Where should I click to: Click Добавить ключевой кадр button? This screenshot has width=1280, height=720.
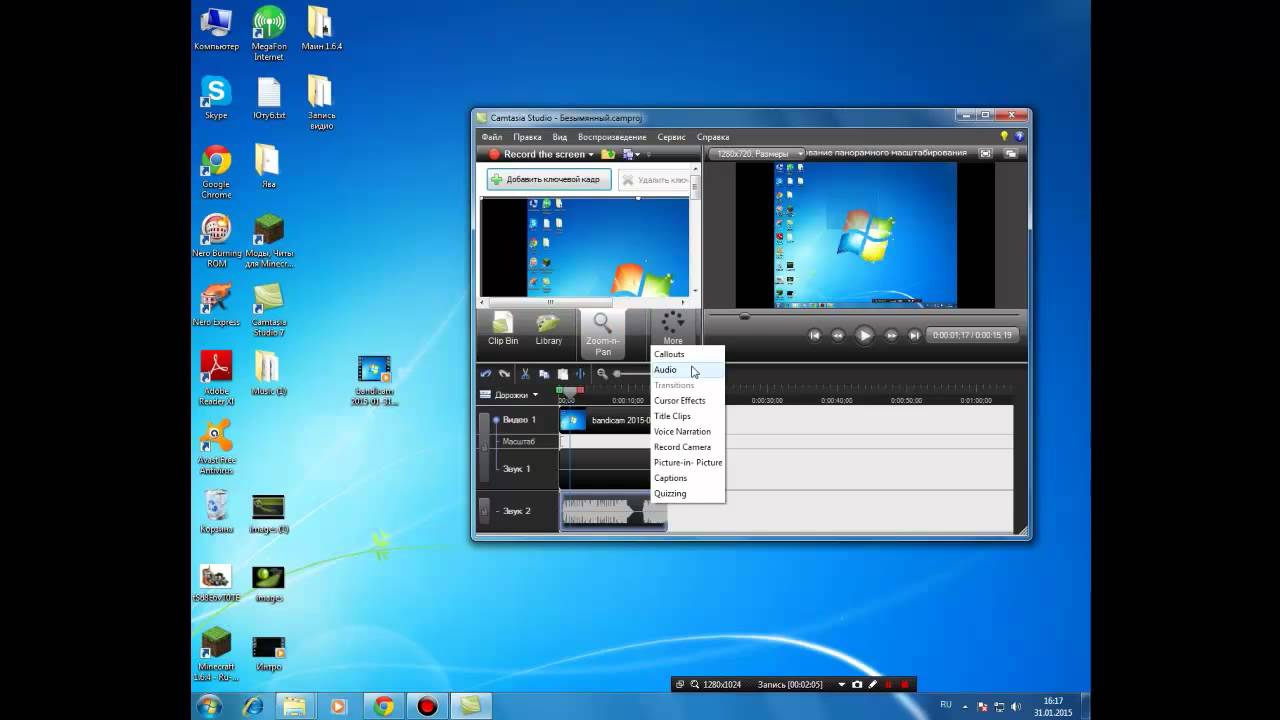pos(549,179)
